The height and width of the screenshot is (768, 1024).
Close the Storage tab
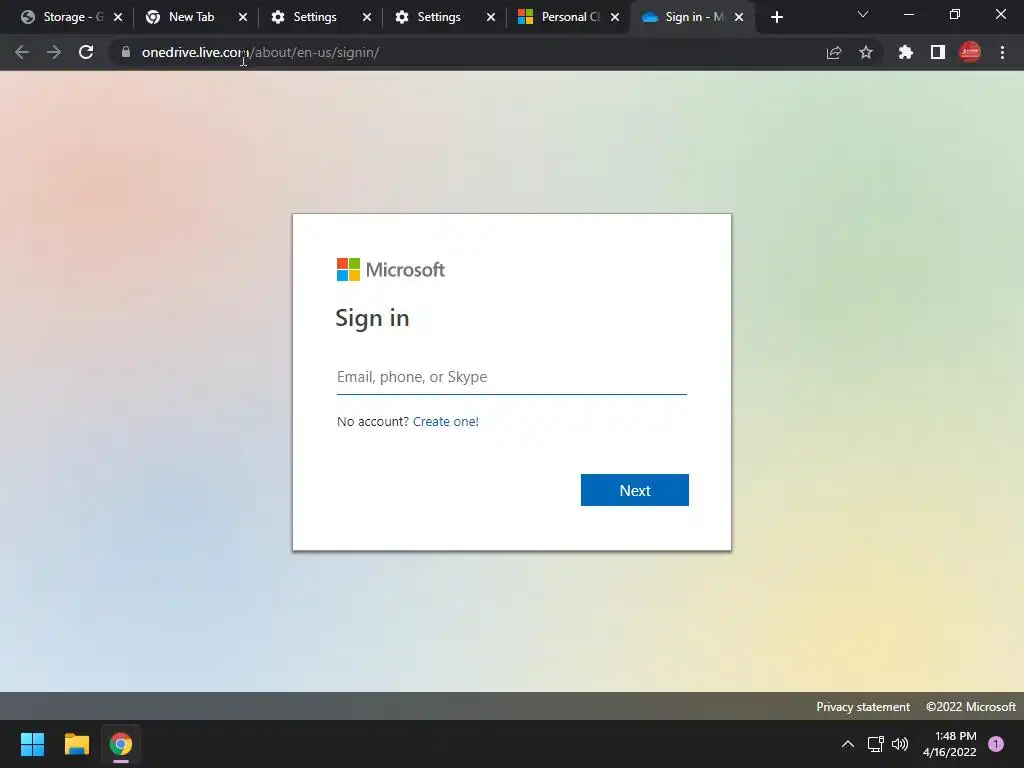pos(118,17)
